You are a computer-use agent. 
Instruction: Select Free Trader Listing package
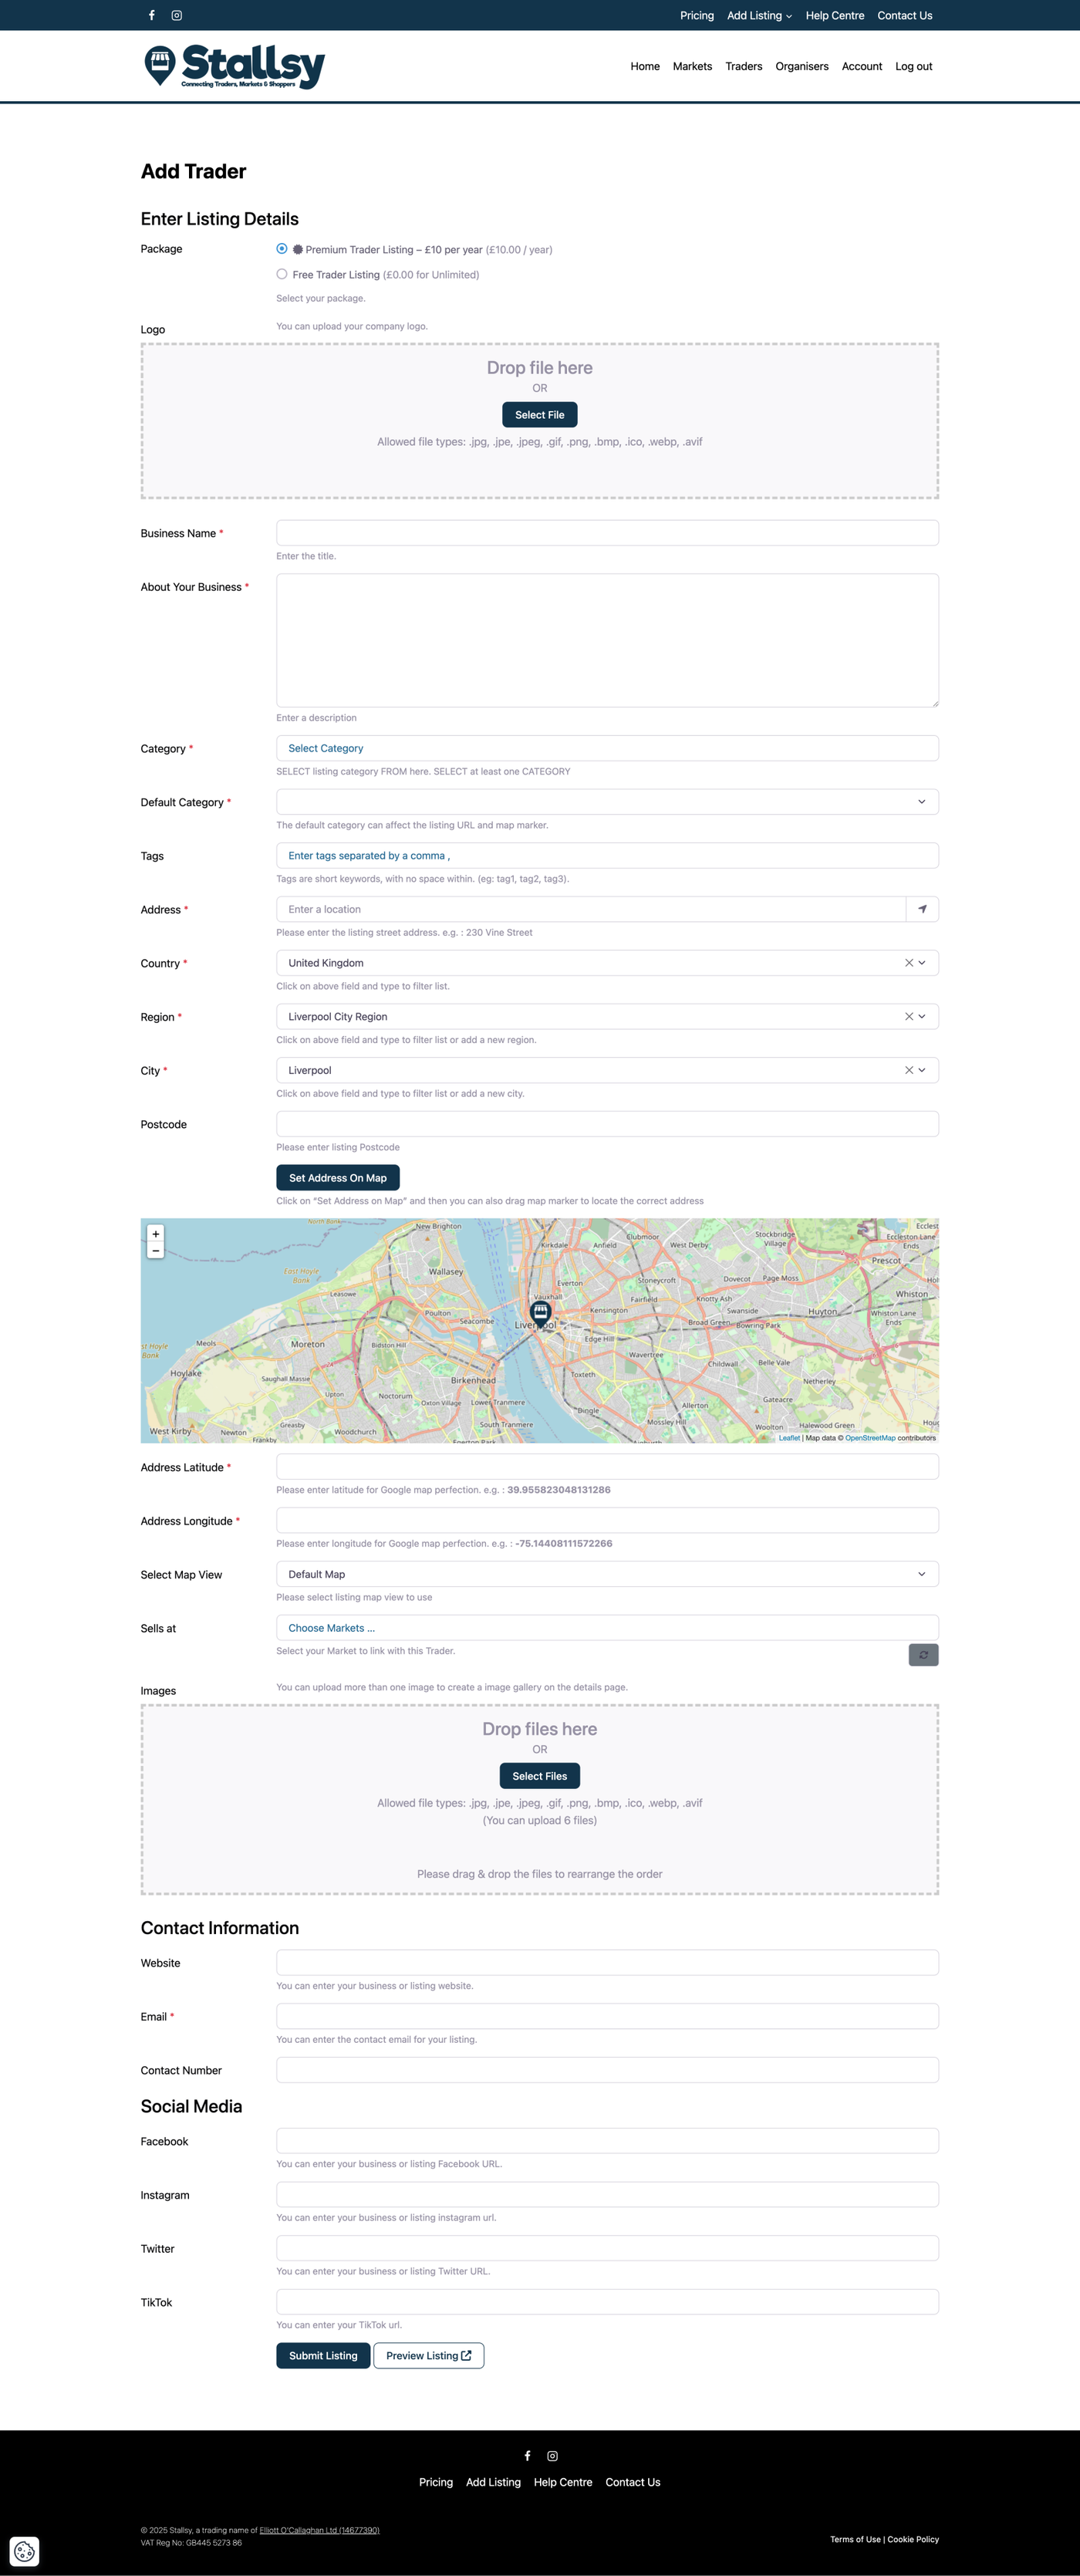[x=282, y=274]
